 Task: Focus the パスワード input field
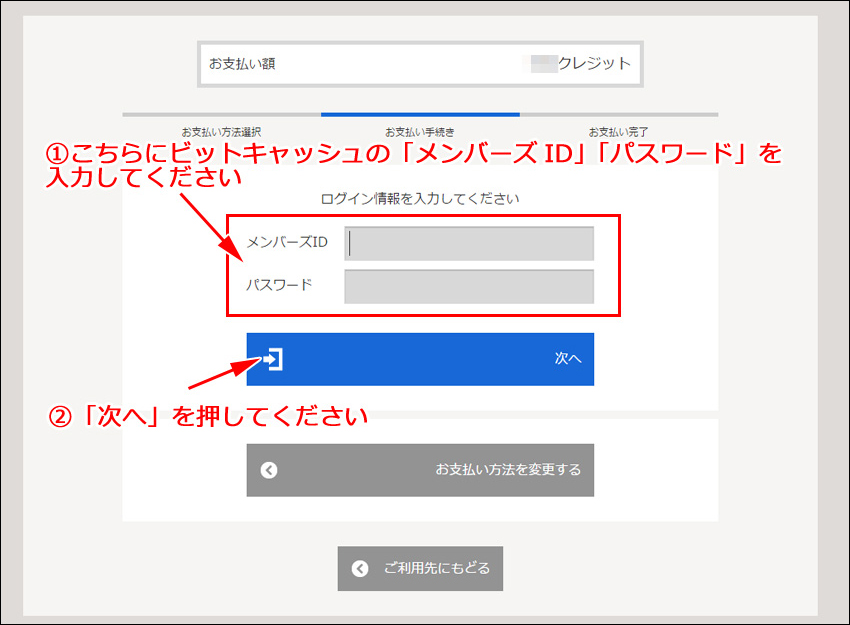tap(469, 286)
